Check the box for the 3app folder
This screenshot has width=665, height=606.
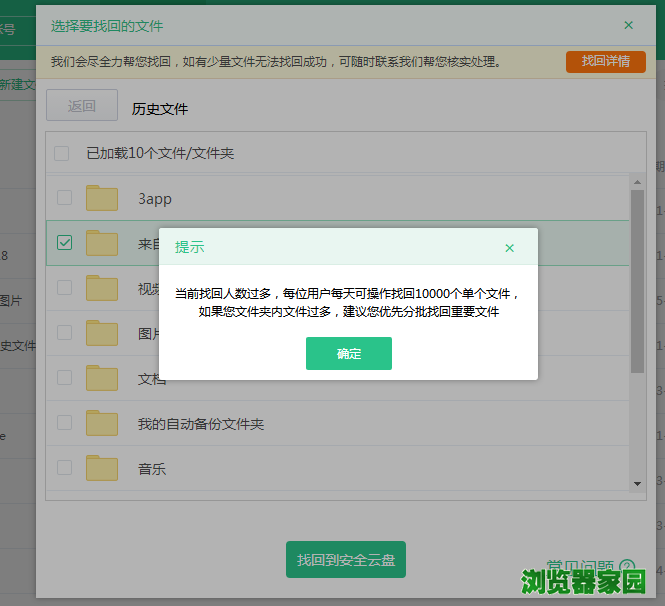point(64,198)
